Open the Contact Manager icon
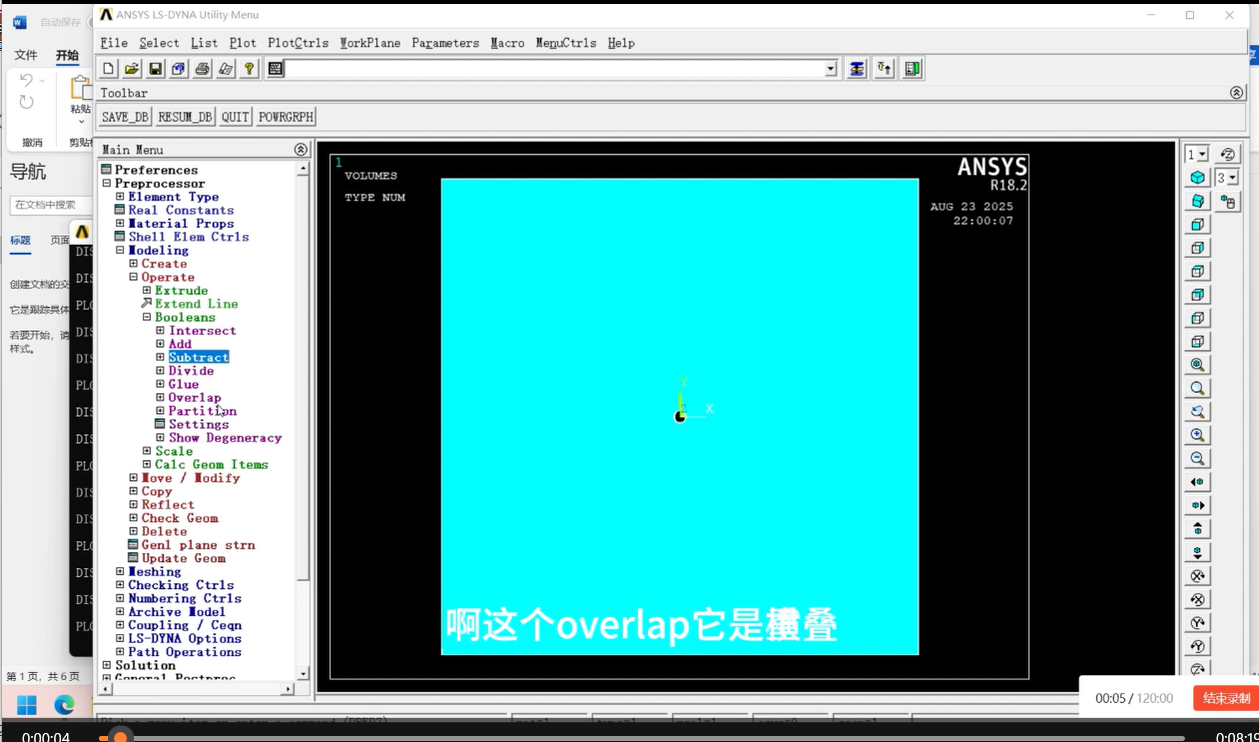 (912, 69)
